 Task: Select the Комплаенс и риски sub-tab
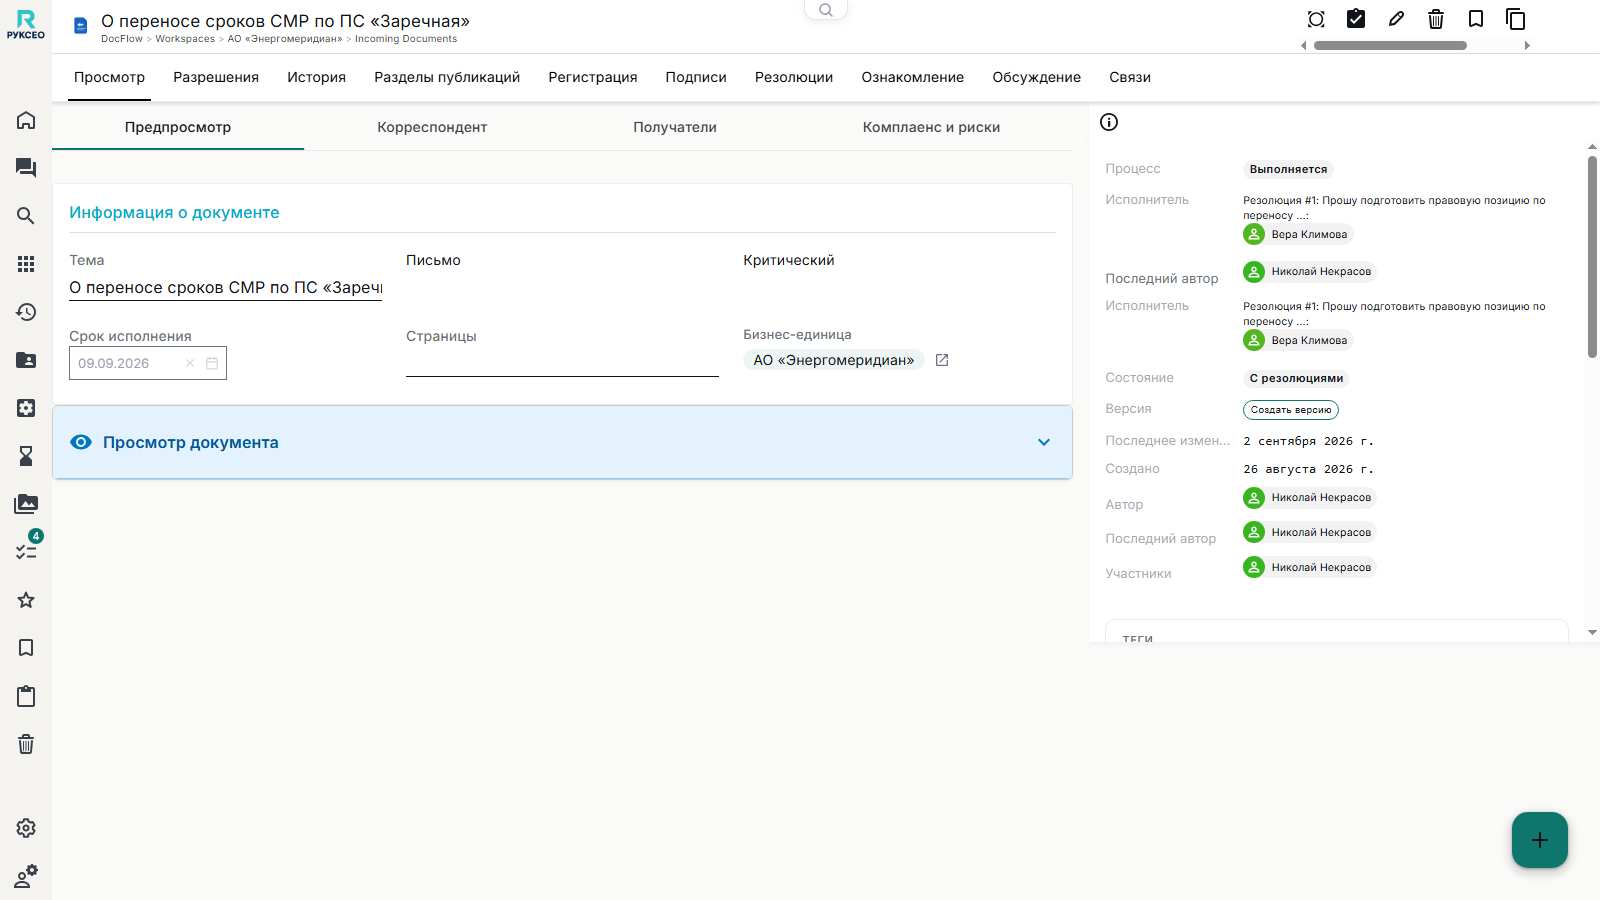tap(931, 127)
